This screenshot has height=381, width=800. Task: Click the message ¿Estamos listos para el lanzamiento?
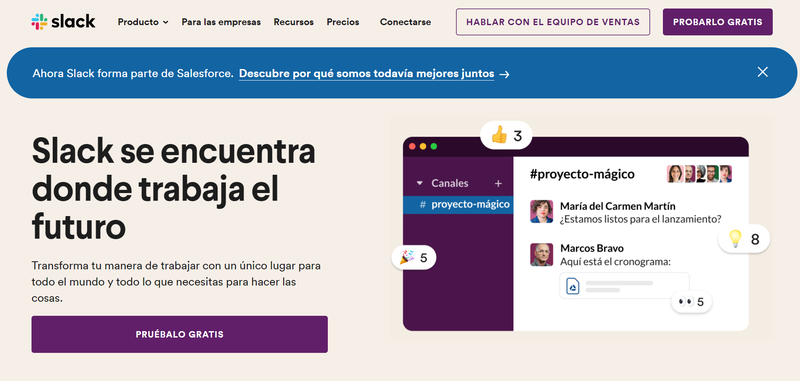641,219
